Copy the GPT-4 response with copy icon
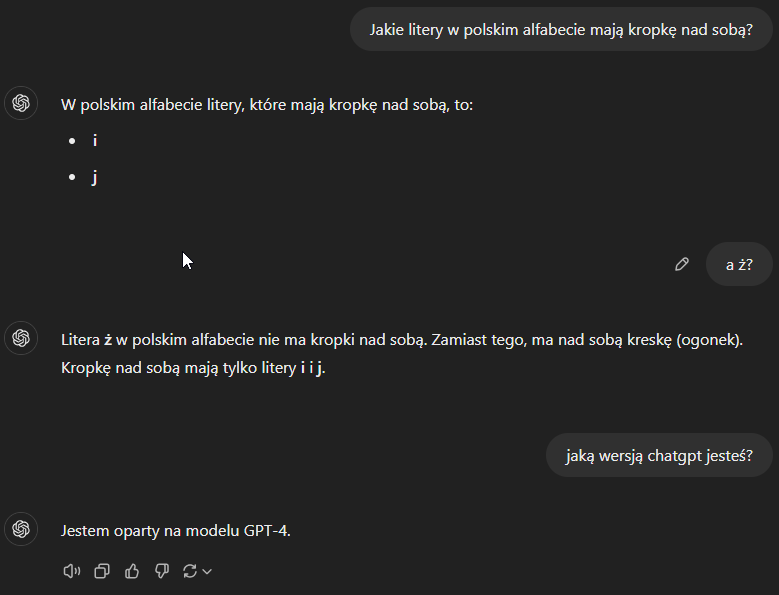 (102, 571)
